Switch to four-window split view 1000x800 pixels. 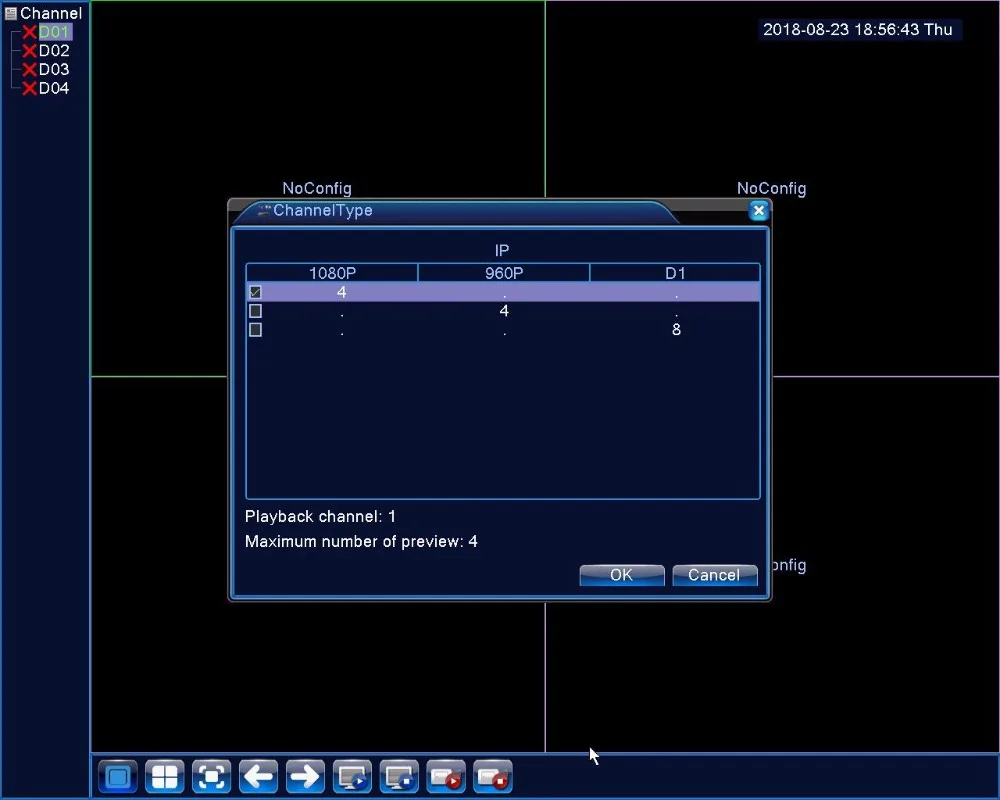point(165,776)
